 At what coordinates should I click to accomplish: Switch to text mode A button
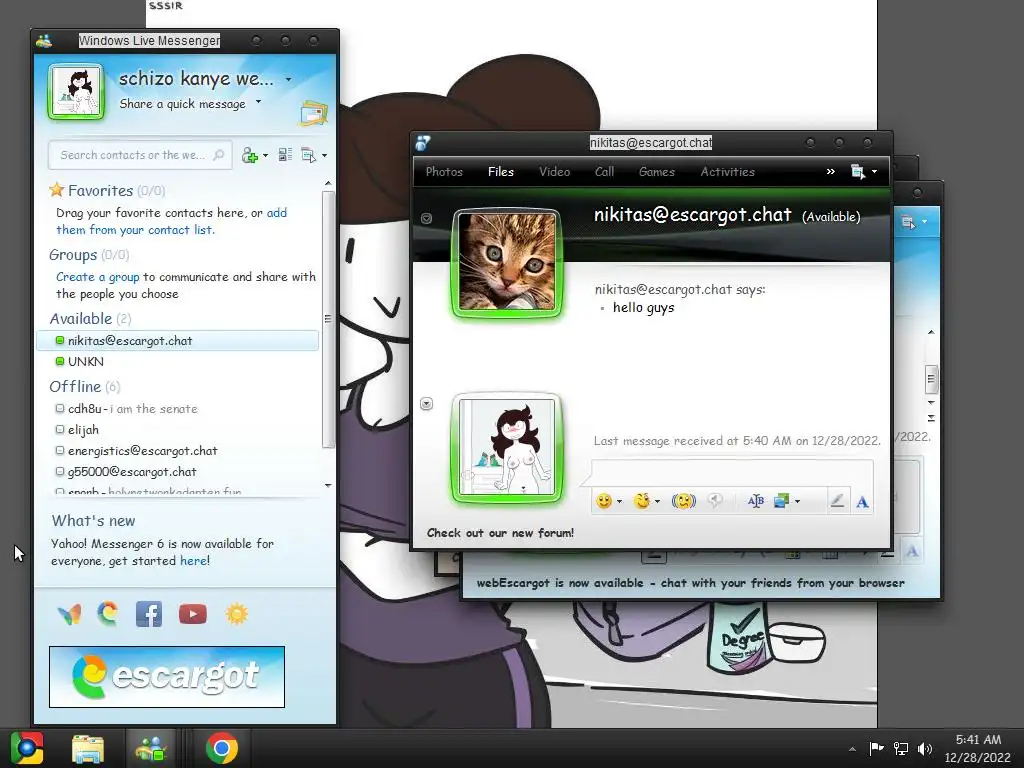[862, 502]
